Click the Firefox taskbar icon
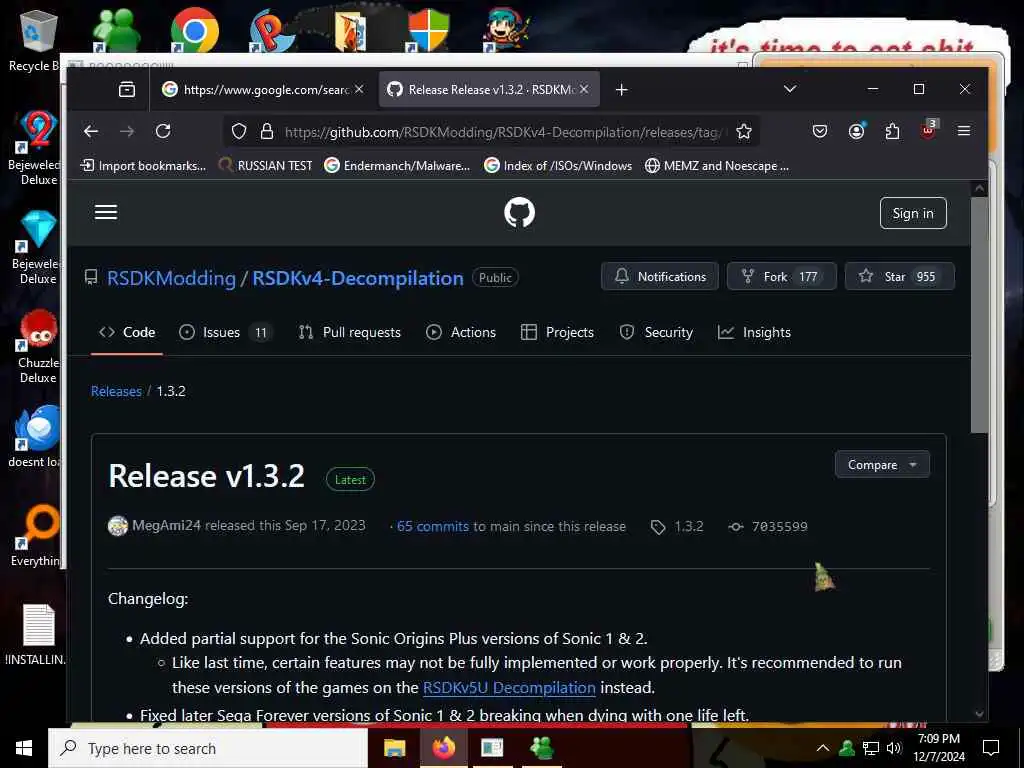Image resolution: width=1024 pixels, height=768 pixels. pos(443,748)
